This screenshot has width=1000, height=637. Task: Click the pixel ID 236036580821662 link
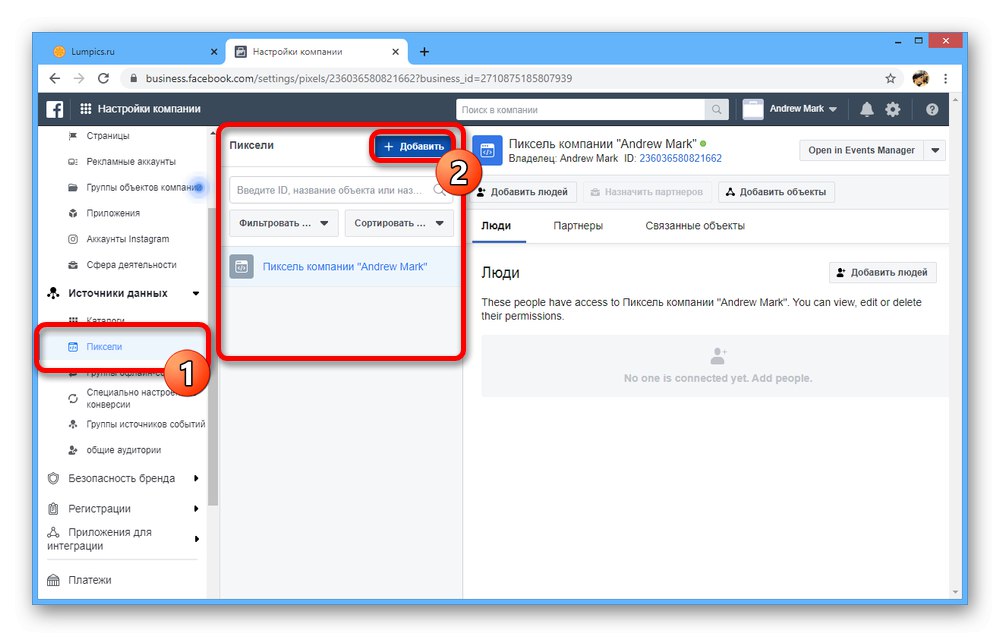(x=680, y=158)
